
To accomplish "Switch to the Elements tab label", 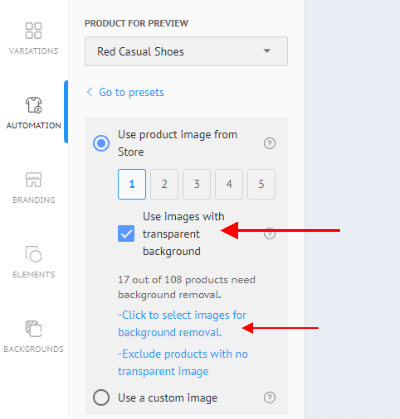I will click(34, 275).
